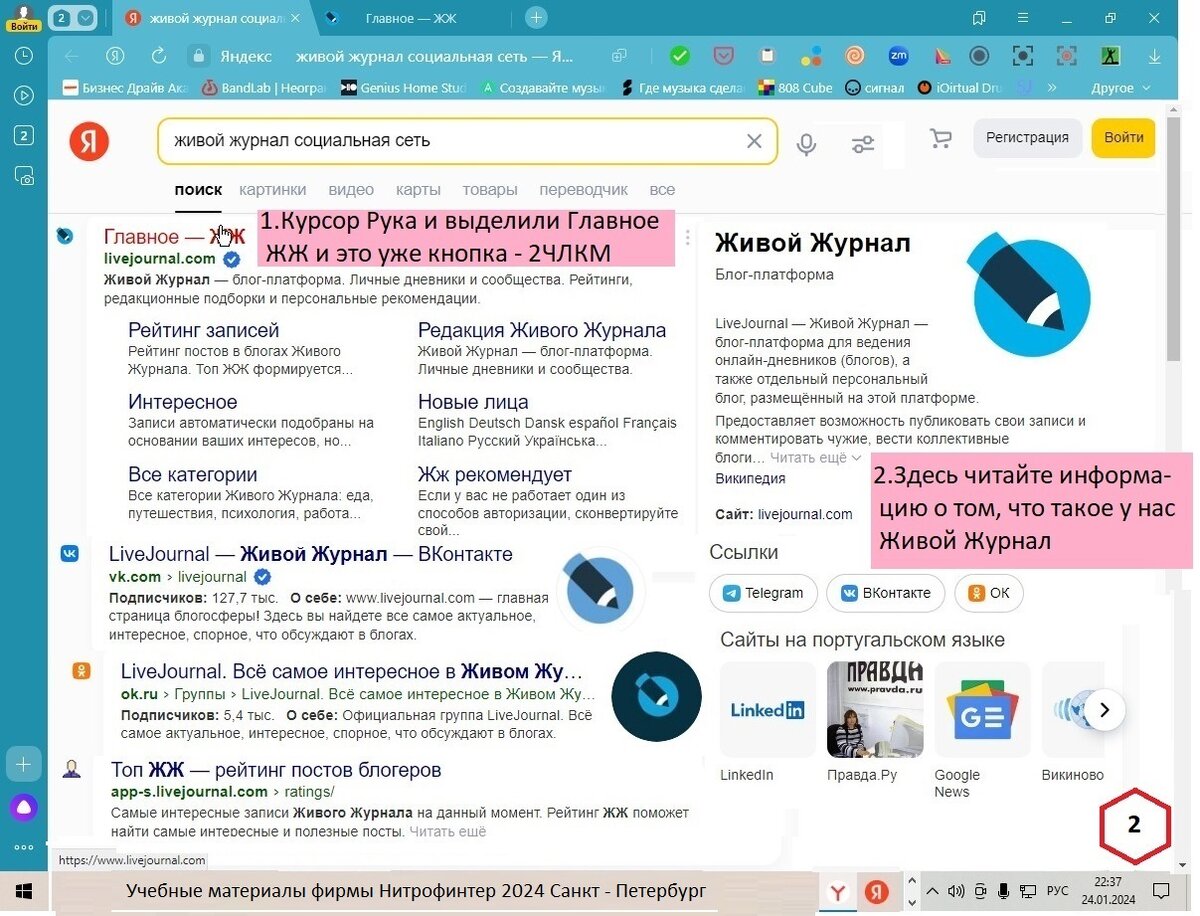Switch to the картинки search tab

pyautogui.click(x=273, y=190)
